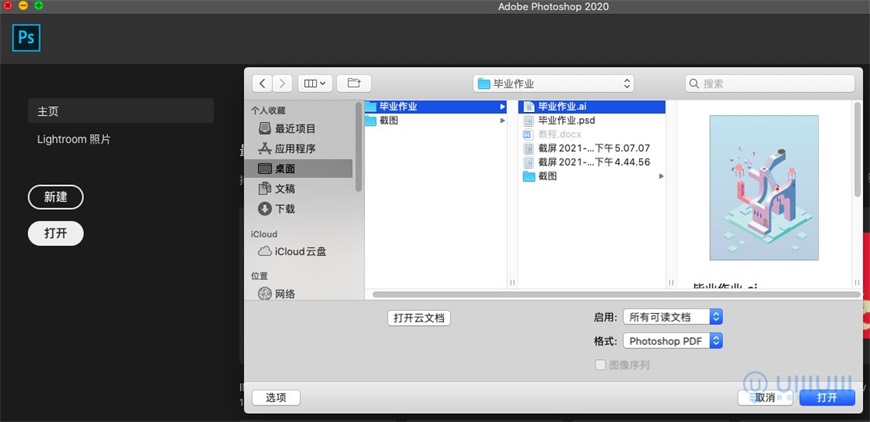This screenshot has width=870, height=422.
Task: Open the Format Photoshop PDF dropdown
Action: [672, 341]
